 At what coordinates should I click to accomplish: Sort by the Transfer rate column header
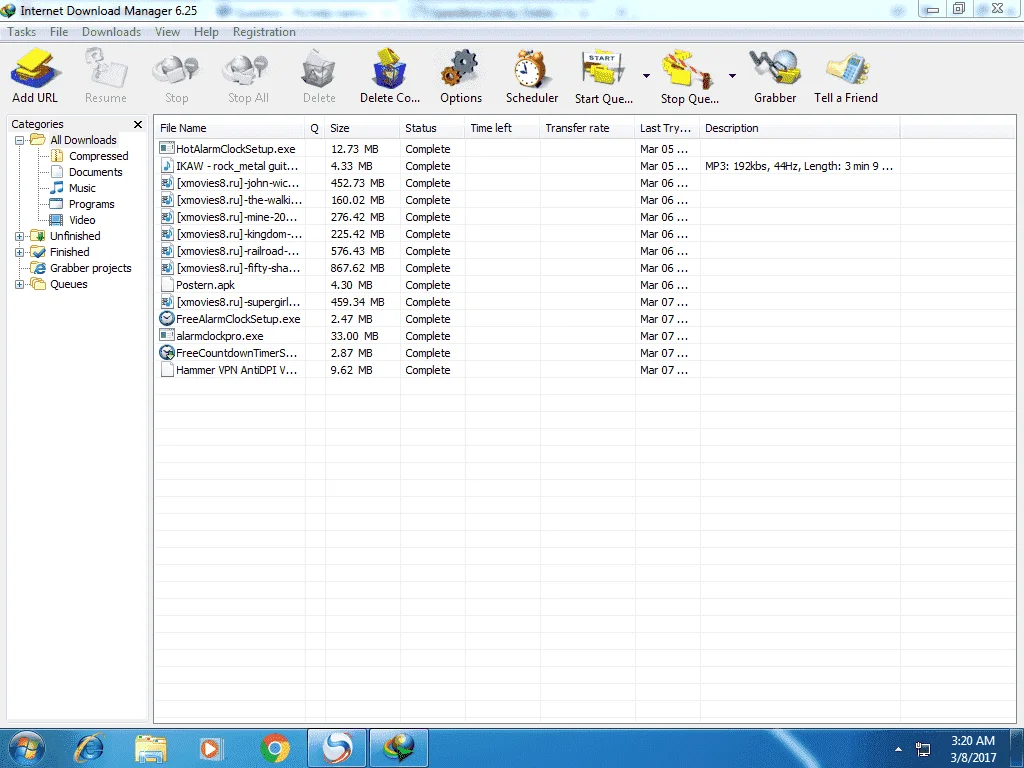pos(588,128)
